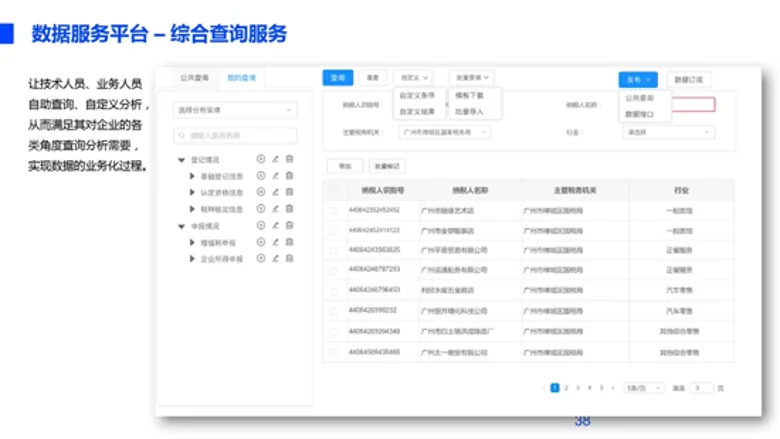The width and height of the screenshot is (780, 439).
Task: Go to previous page with pagination arrow
Action: (544, 388)
